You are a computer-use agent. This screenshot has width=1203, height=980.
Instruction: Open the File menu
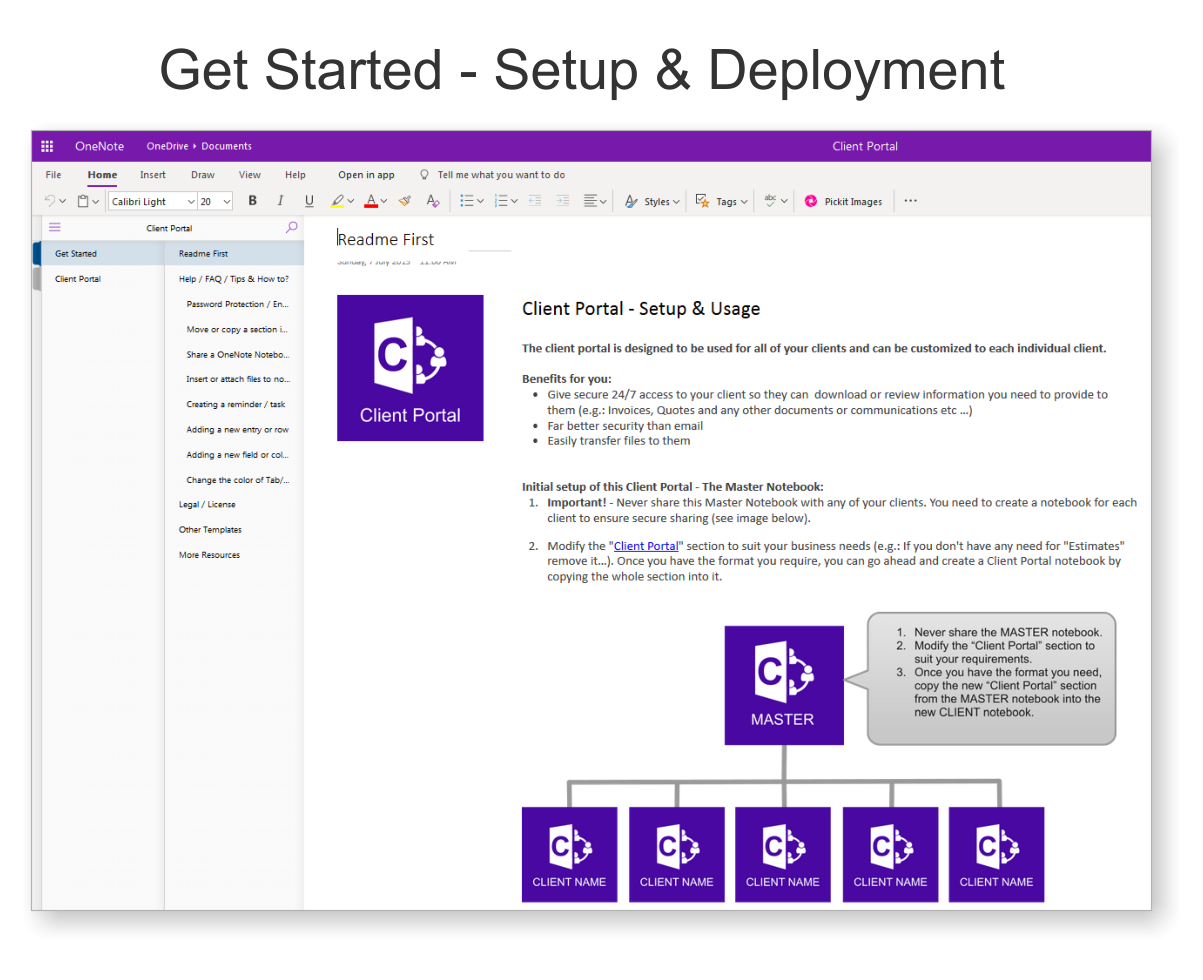pyautogui.click(x=53, y=175)
